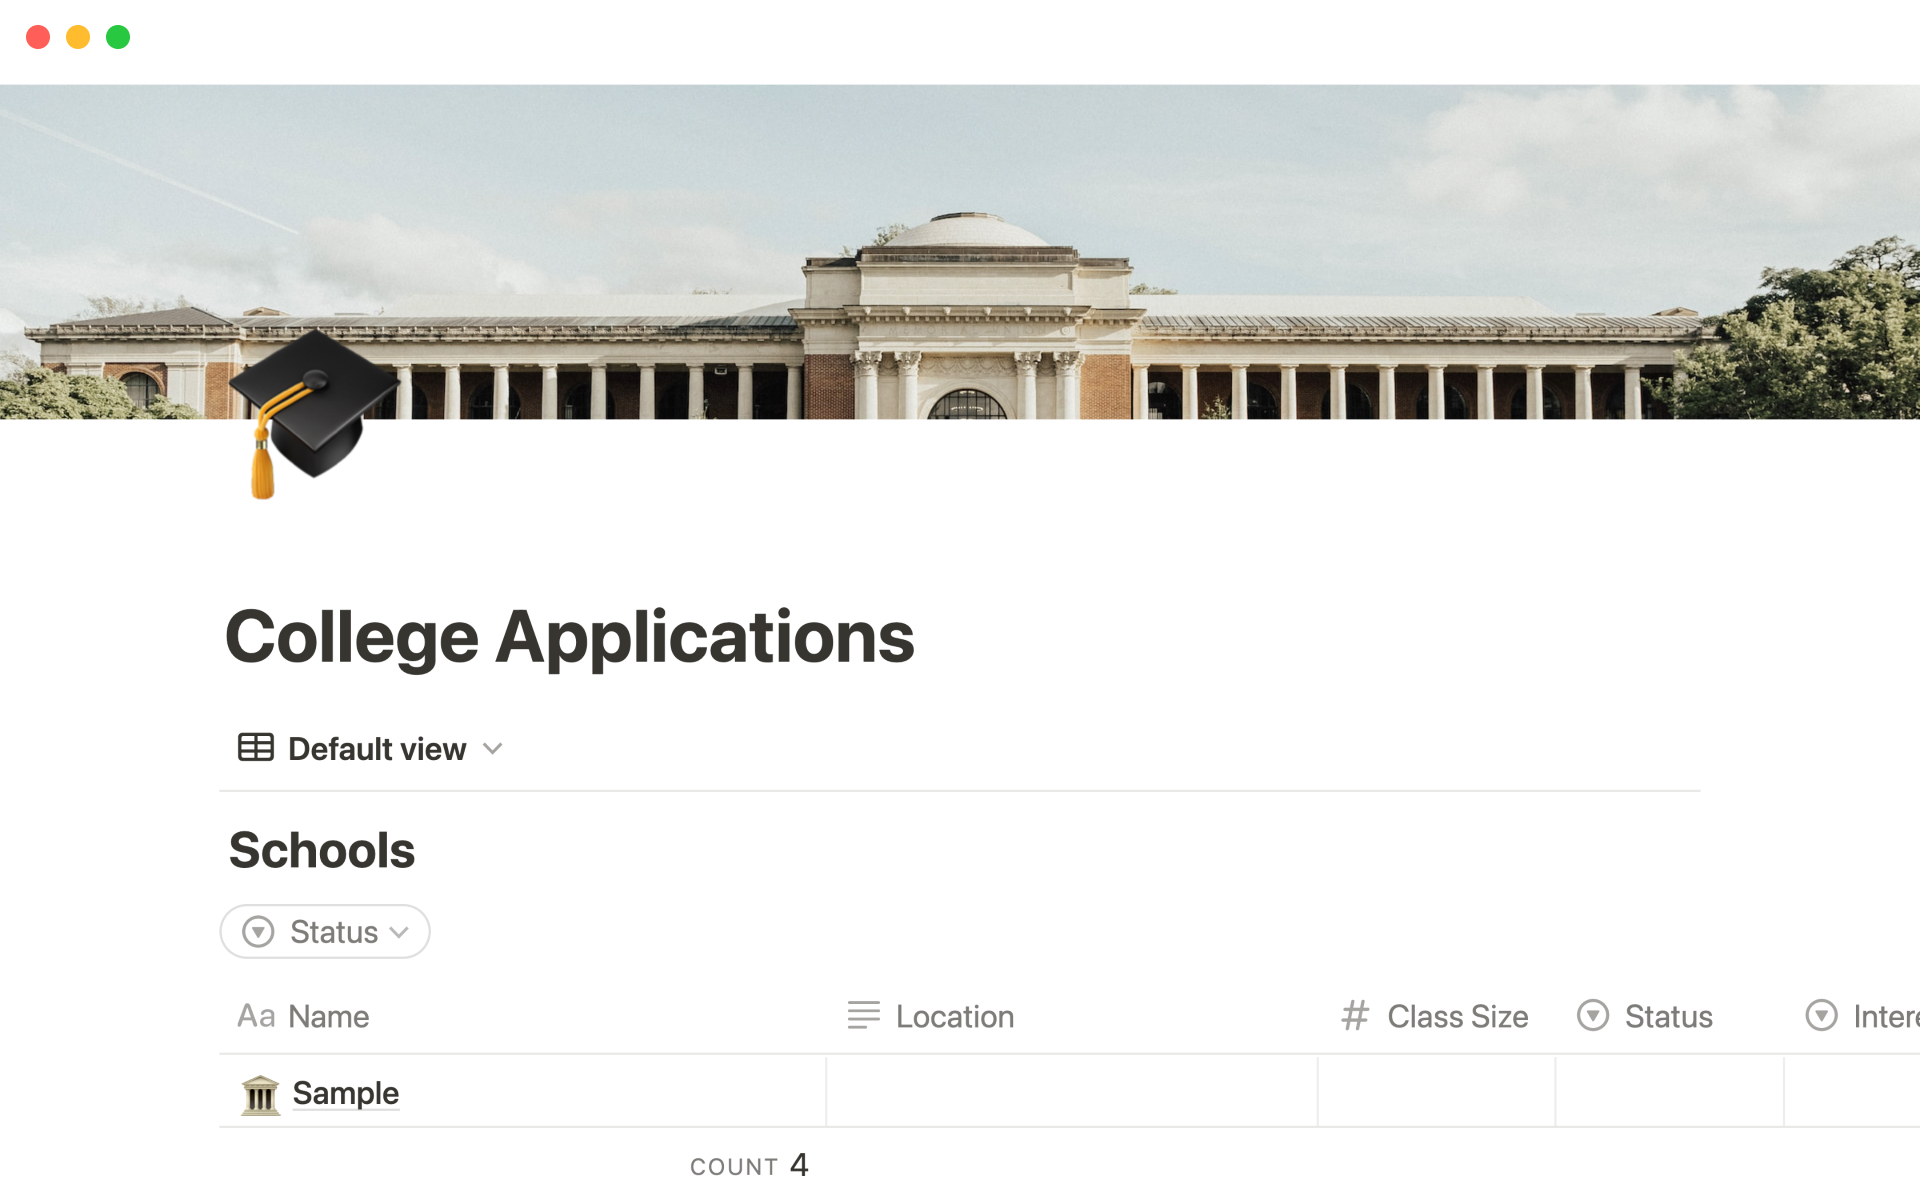
Task: Select the Default view tab label
Action: click(377, 749)
